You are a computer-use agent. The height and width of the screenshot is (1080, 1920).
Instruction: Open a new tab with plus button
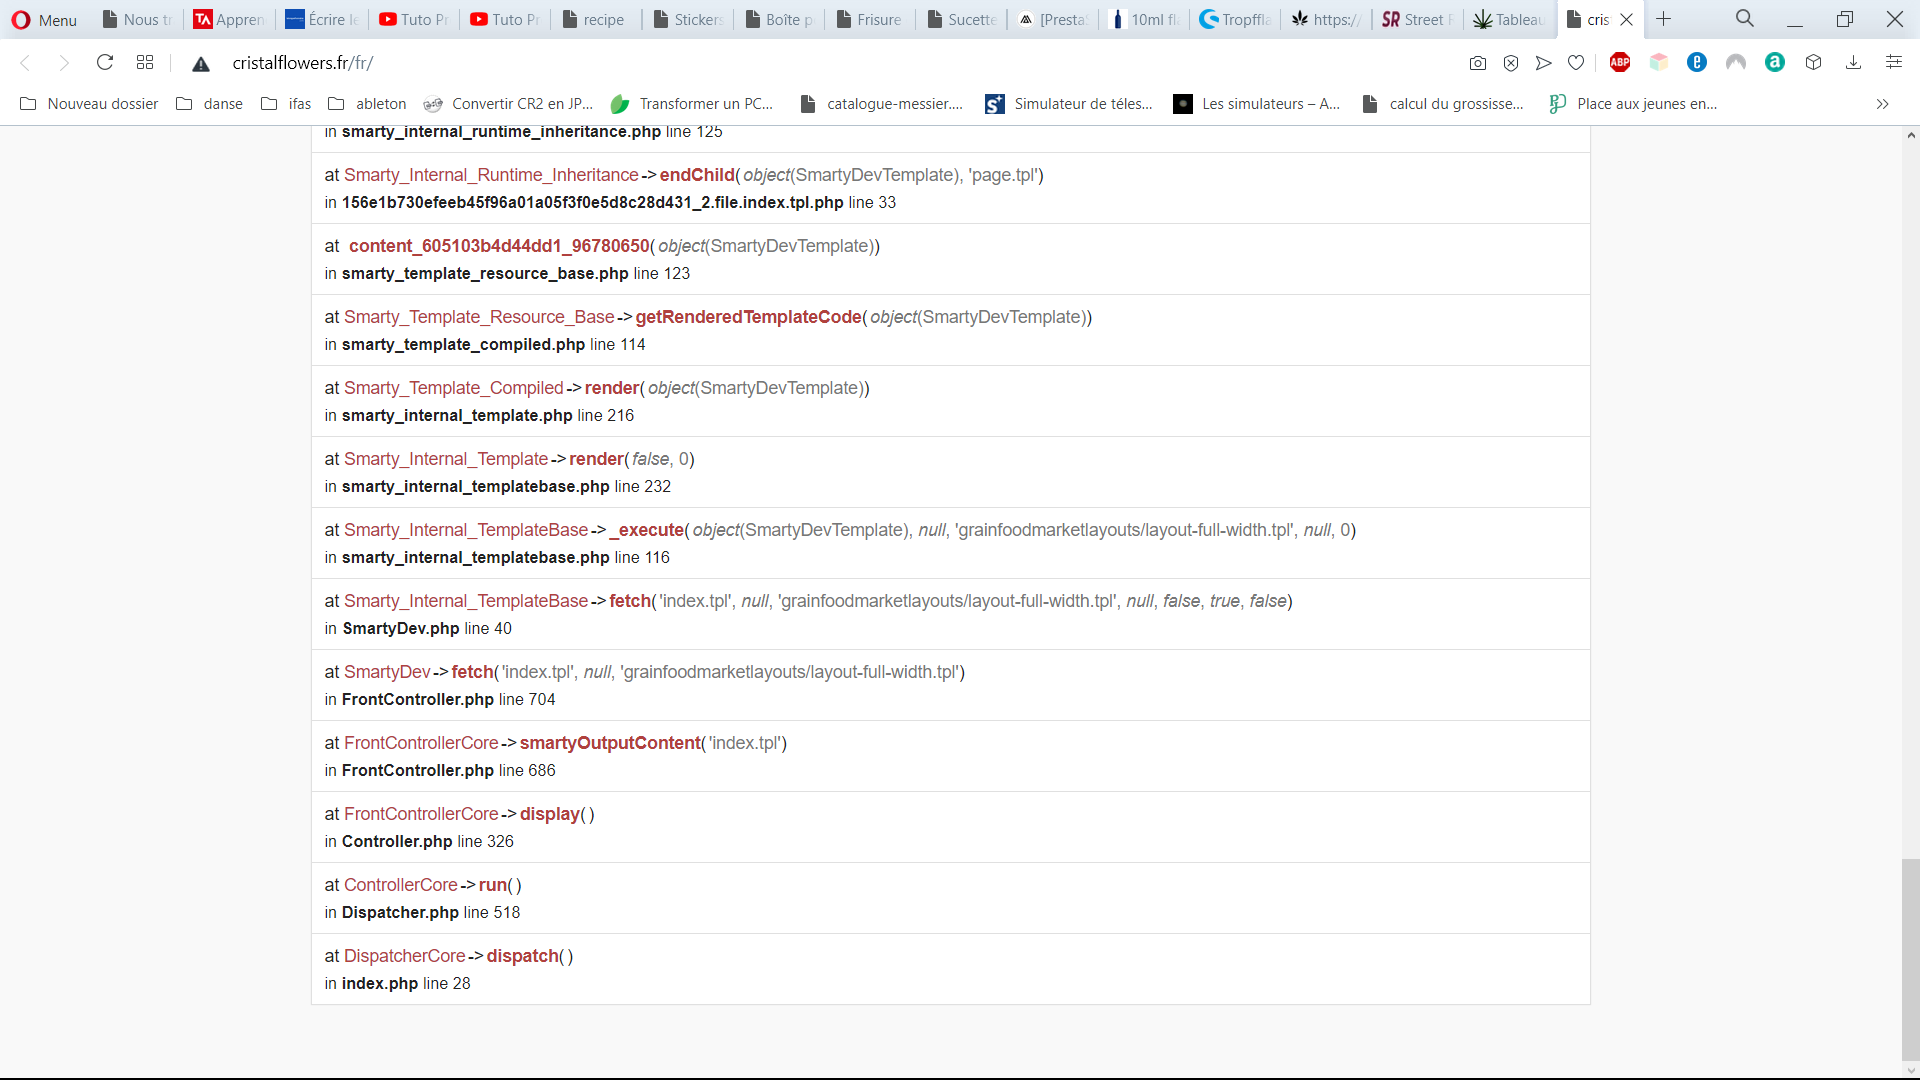[1663, 19]
